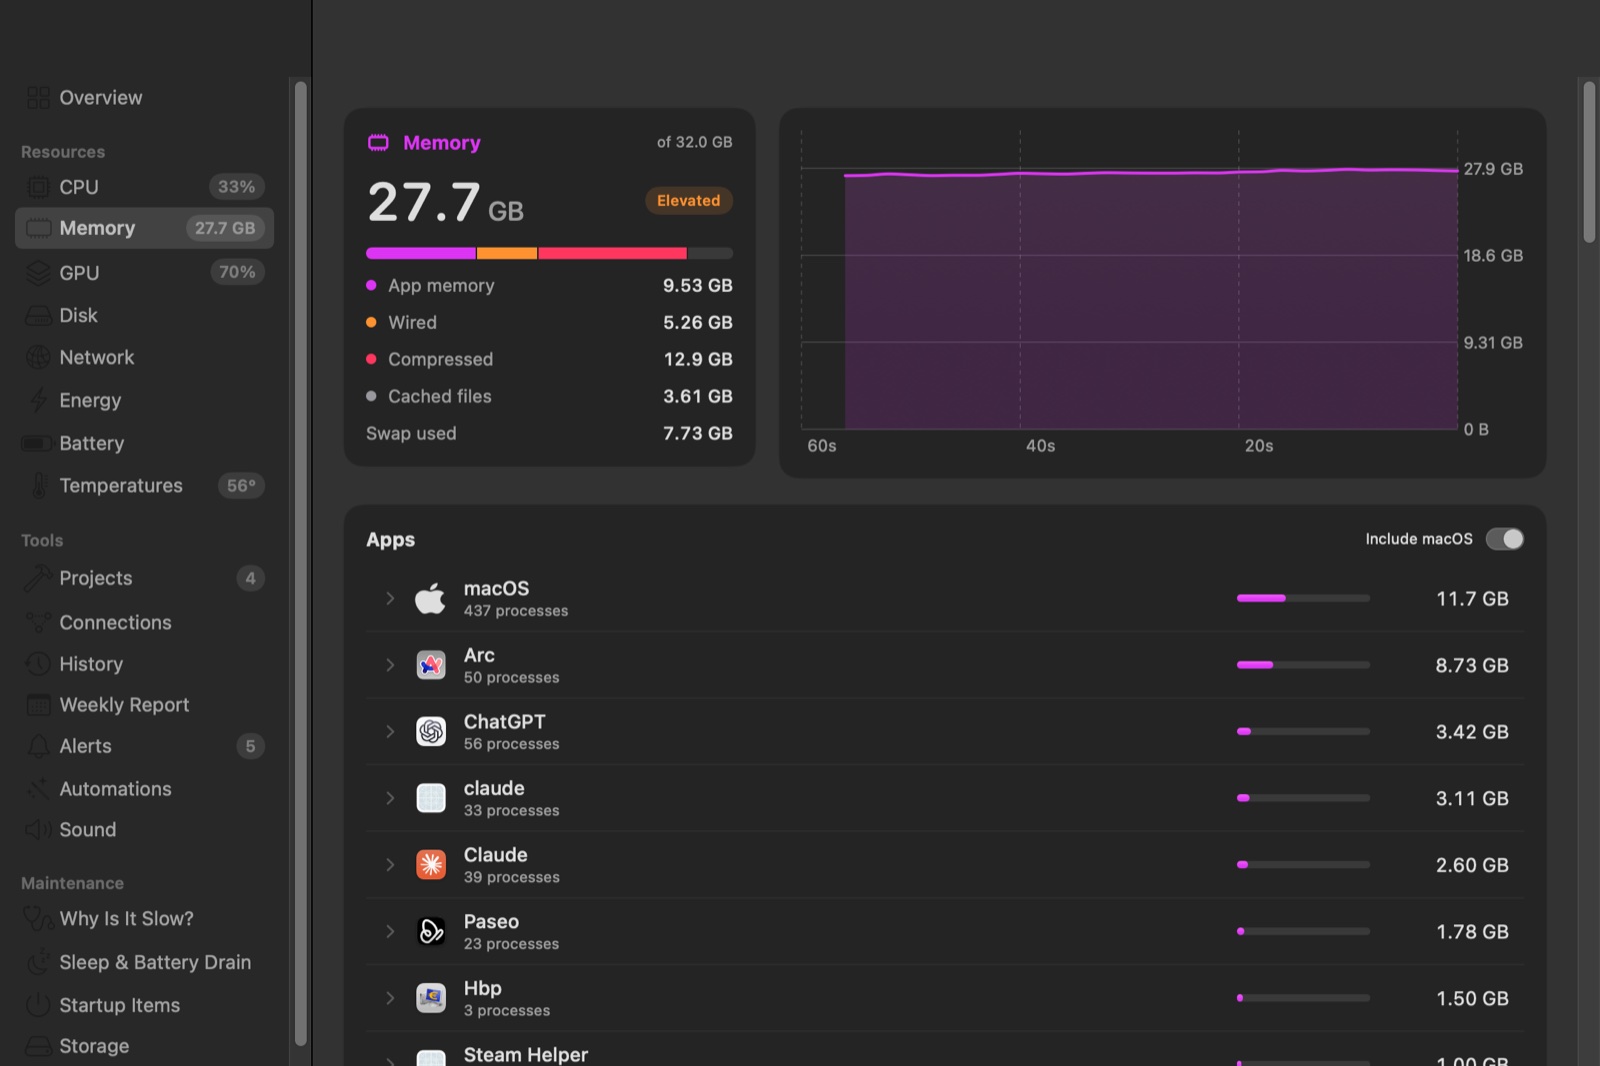
Task: Click the Alerts bell icon
Action: pos(38,747)
